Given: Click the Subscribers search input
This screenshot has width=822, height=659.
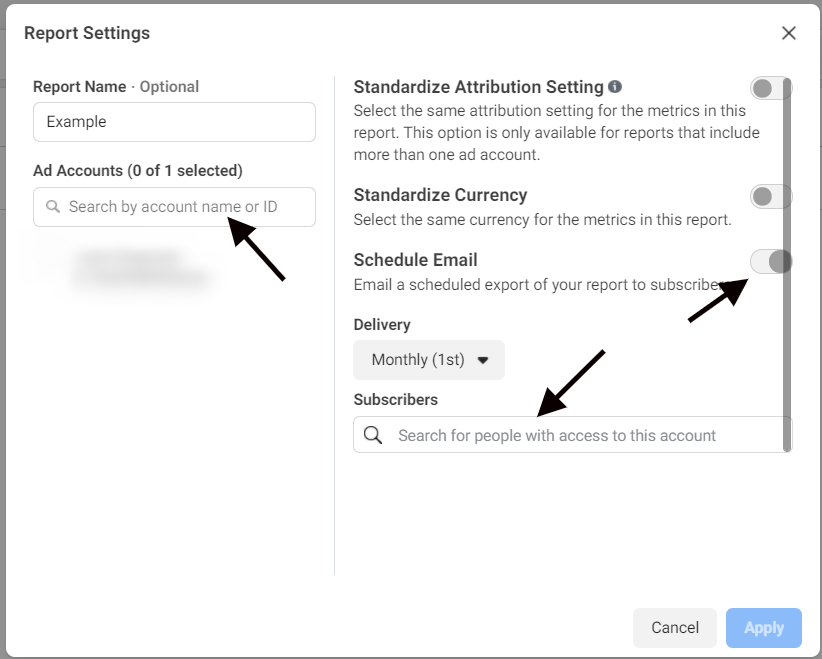Looking at the screenshot, I should 560,435.
